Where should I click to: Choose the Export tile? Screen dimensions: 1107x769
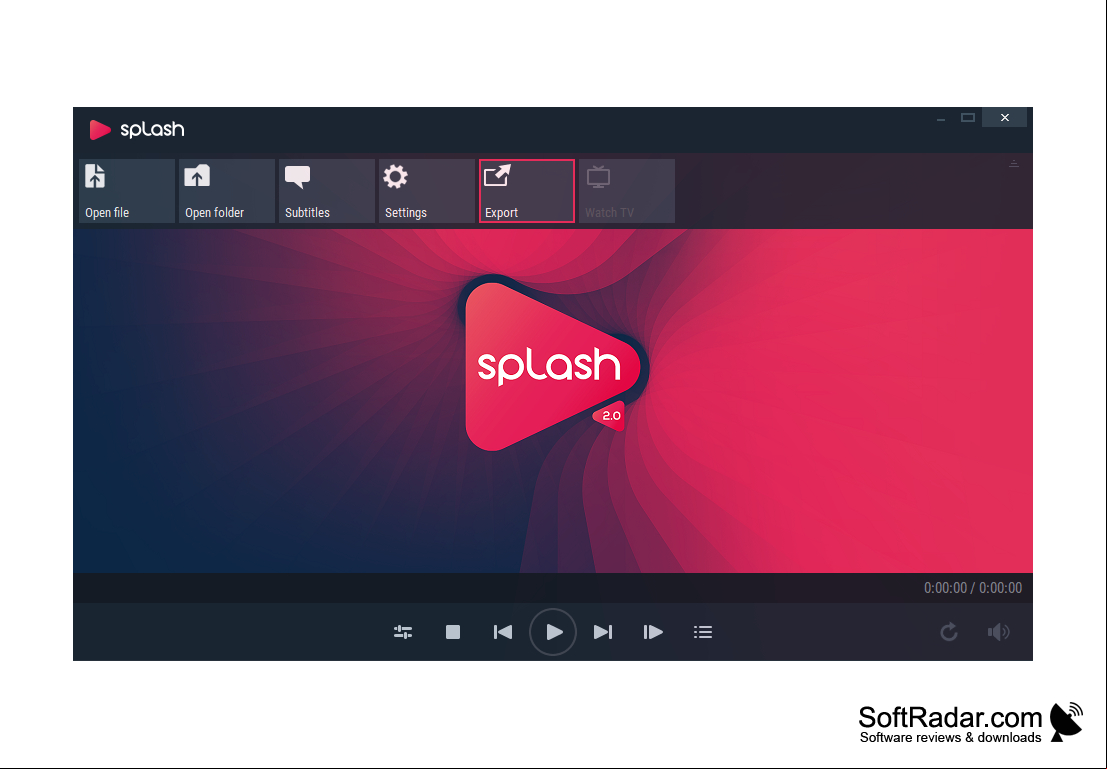point(527,191)
